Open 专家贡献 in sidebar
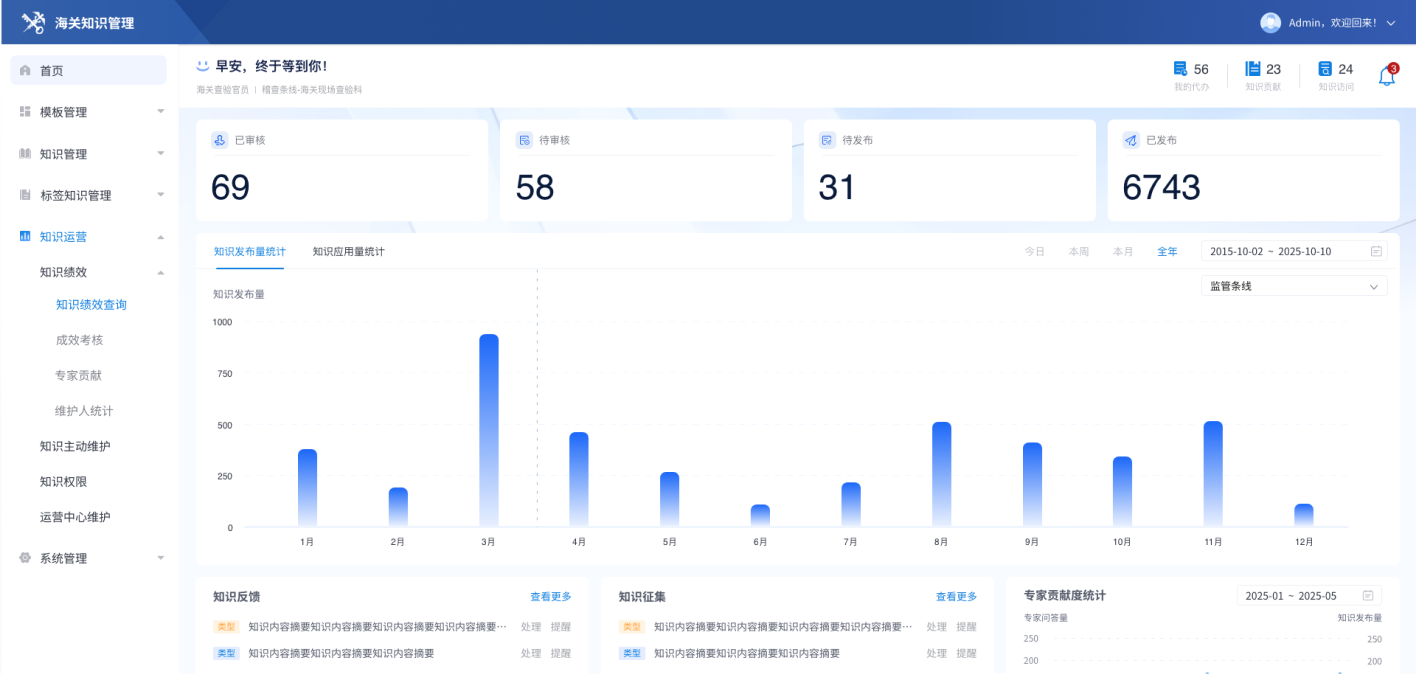The height and width of the screenshot is (674, 1416). pyautogui.click(x=79, y=376)
